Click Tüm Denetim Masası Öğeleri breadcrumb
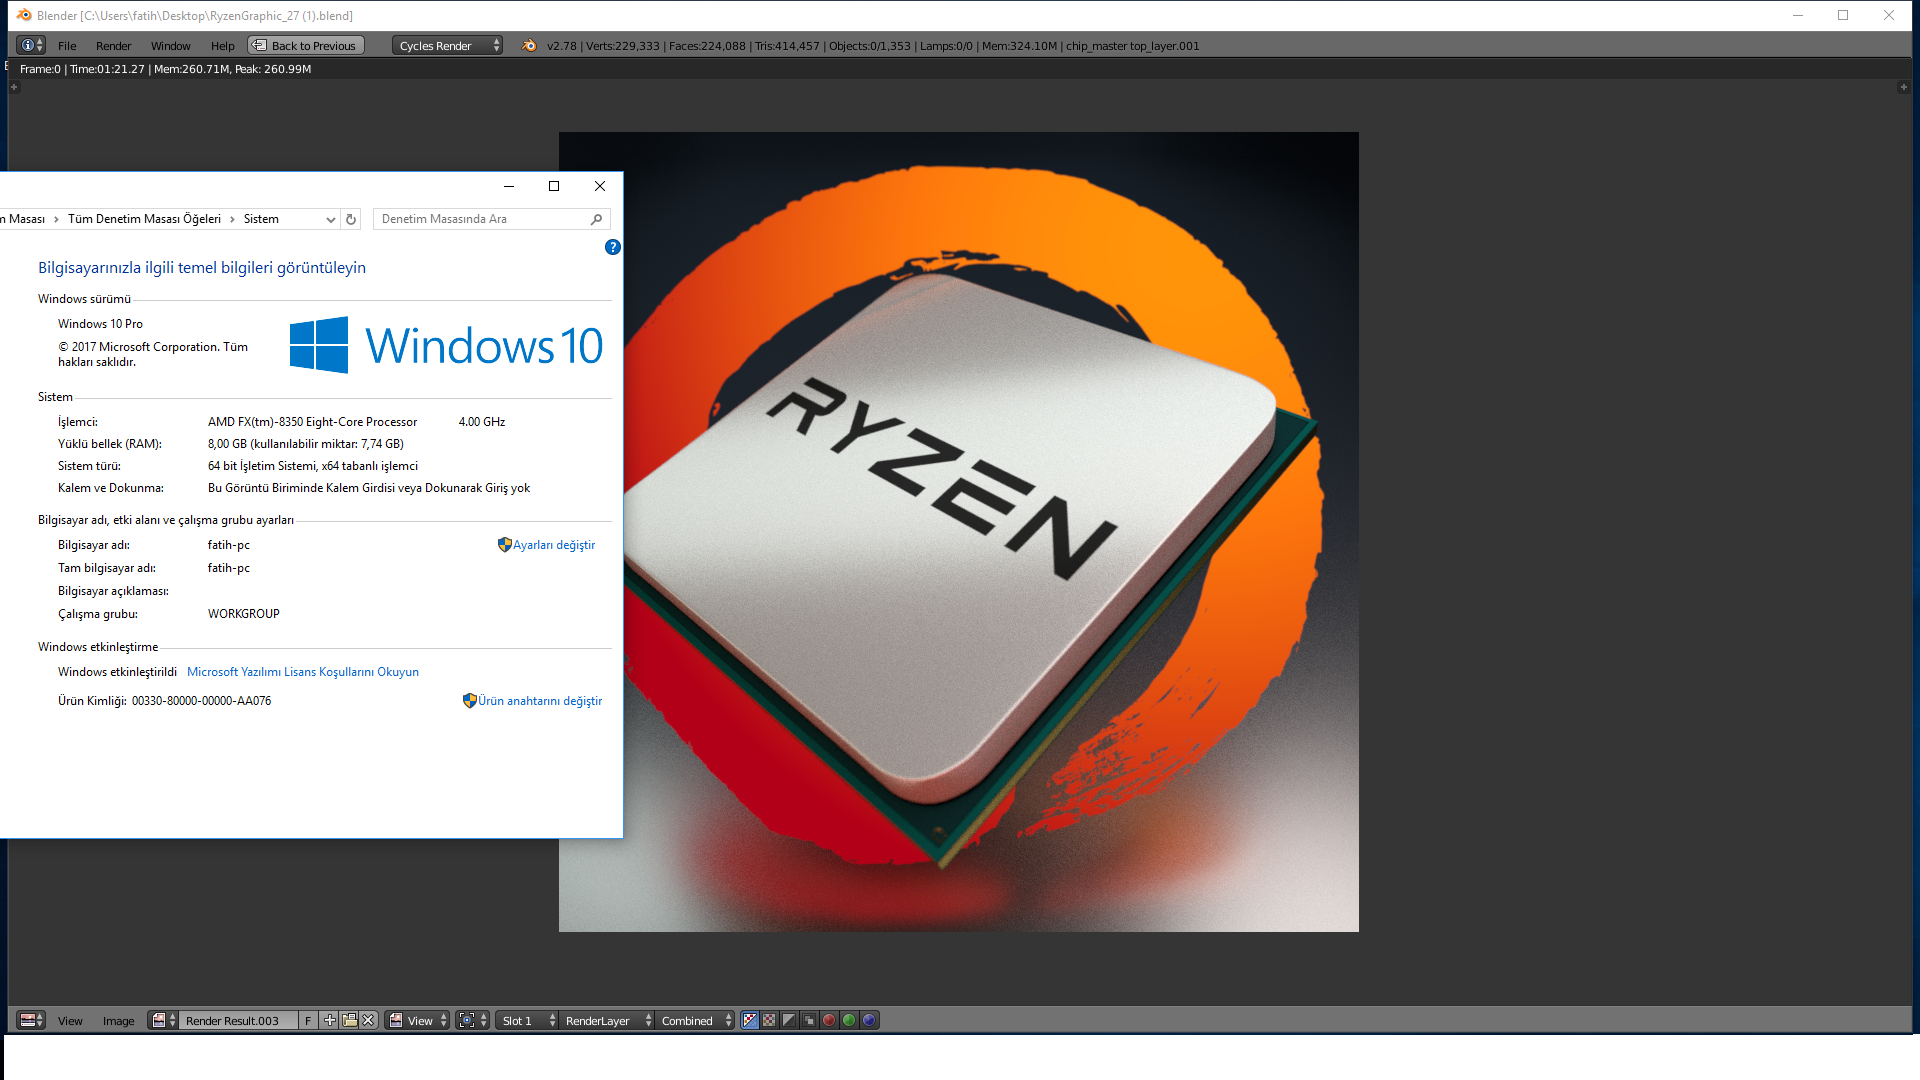The height and width of the screenshot is (1080, 1920). click(144, 219)
